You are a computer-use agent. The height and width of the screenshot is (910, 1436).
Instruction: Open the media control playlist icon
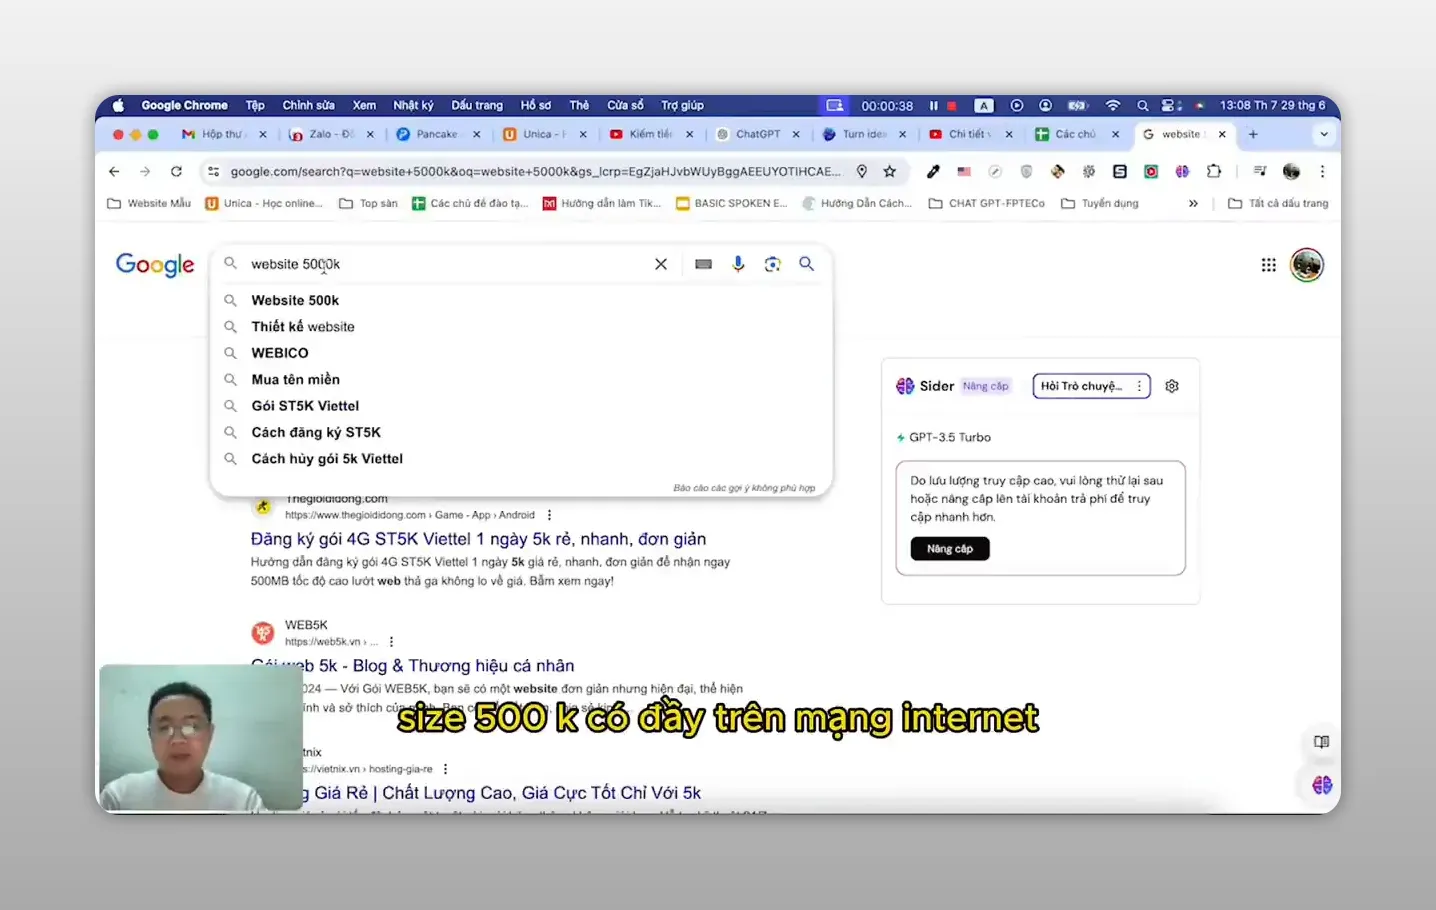(1260, 172)
